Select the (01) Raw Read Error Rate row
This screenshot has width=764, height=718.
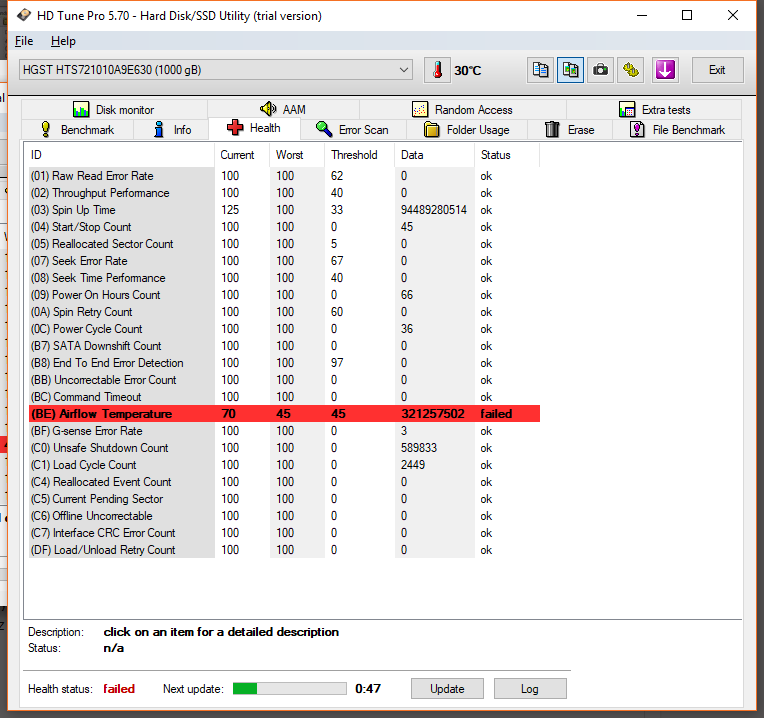tap(284, 176)
